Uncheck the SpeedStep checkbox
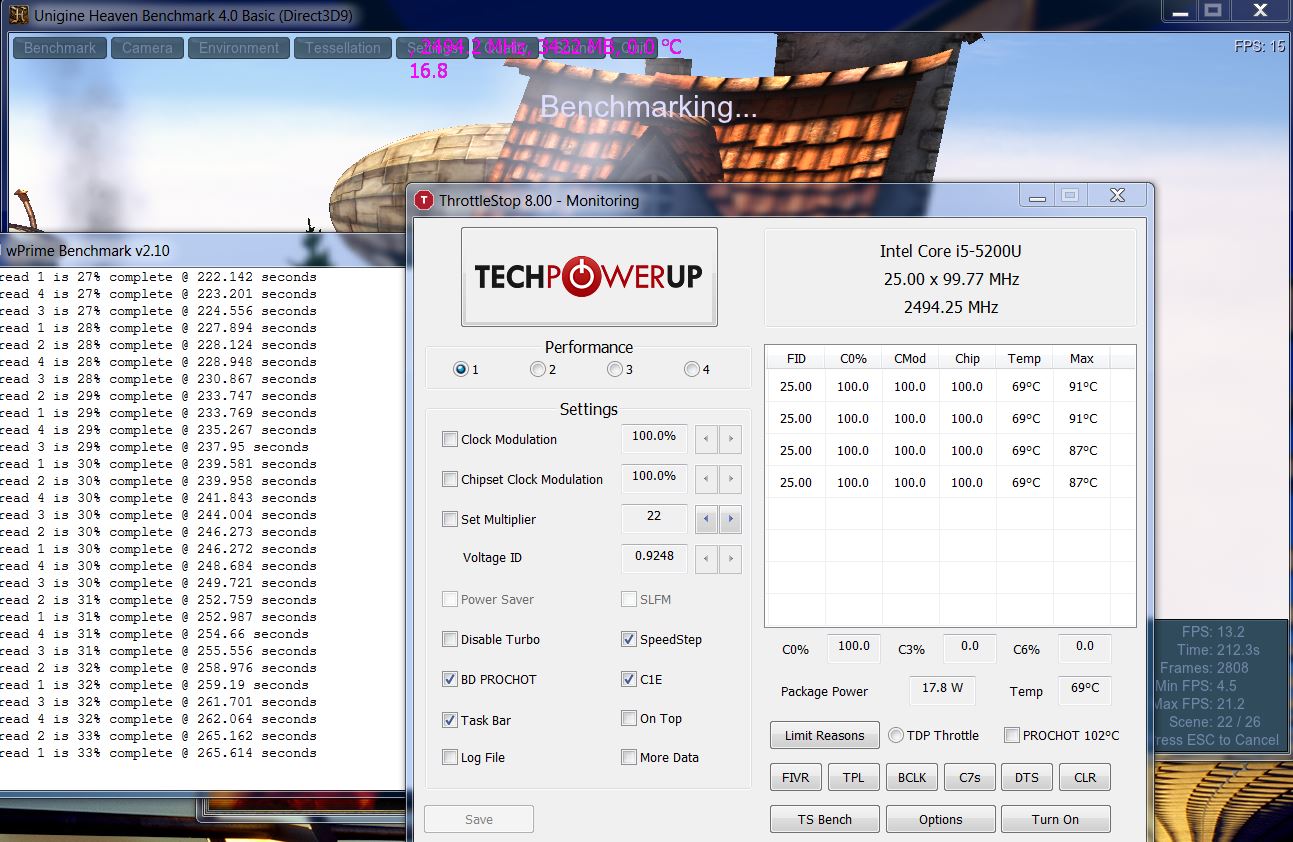The width and height of the screenshot is (1293, 842). 629,639
